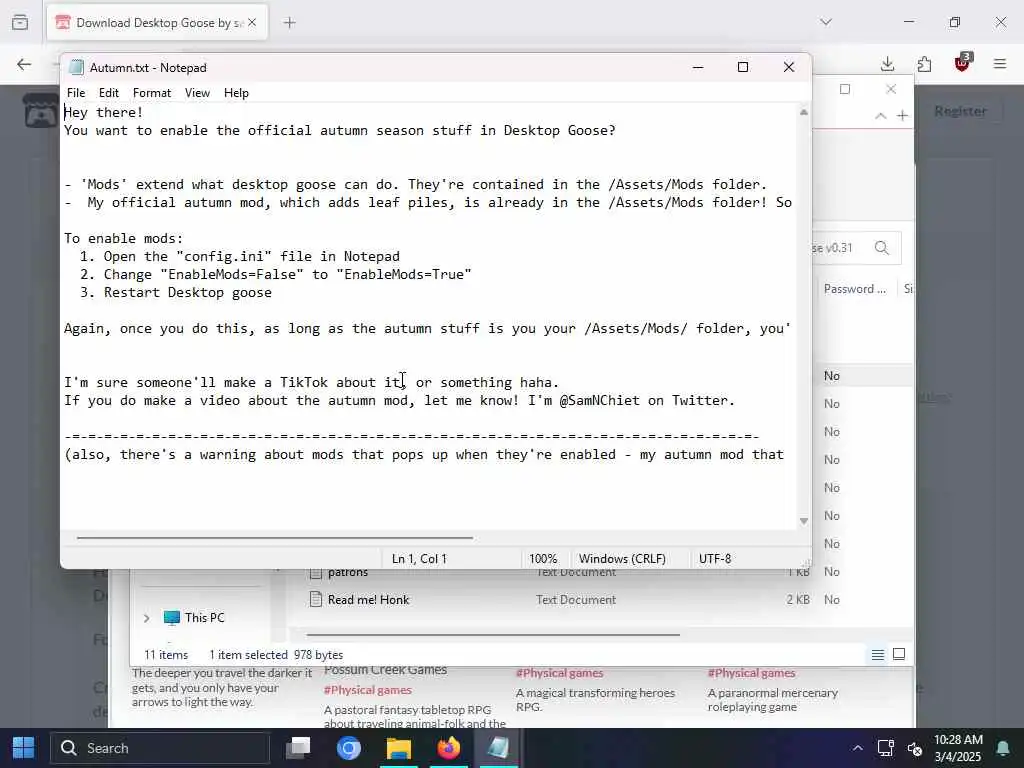Go back in the browser
The image size is (1024, 768).
point(24,64)
